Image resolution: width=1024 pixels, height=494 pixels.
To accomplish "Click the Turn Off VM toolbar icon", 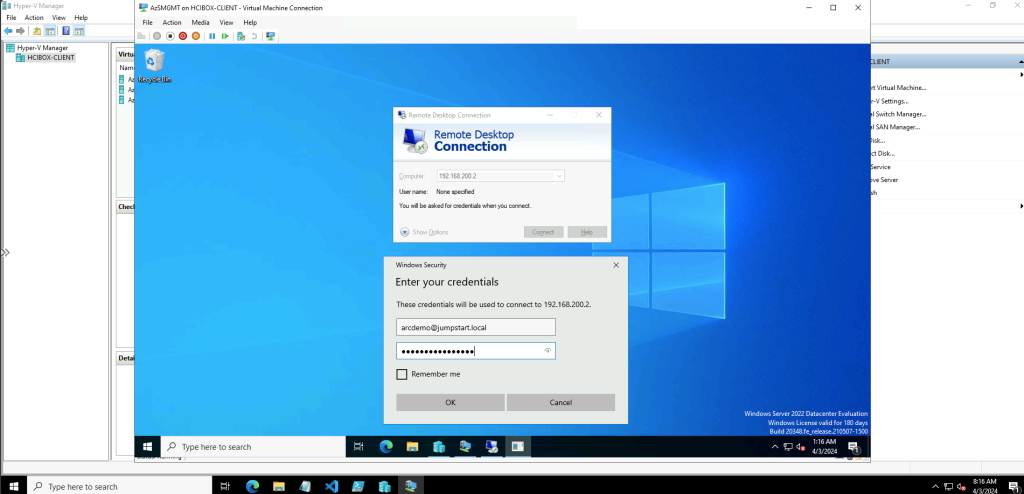I will 170,36.
